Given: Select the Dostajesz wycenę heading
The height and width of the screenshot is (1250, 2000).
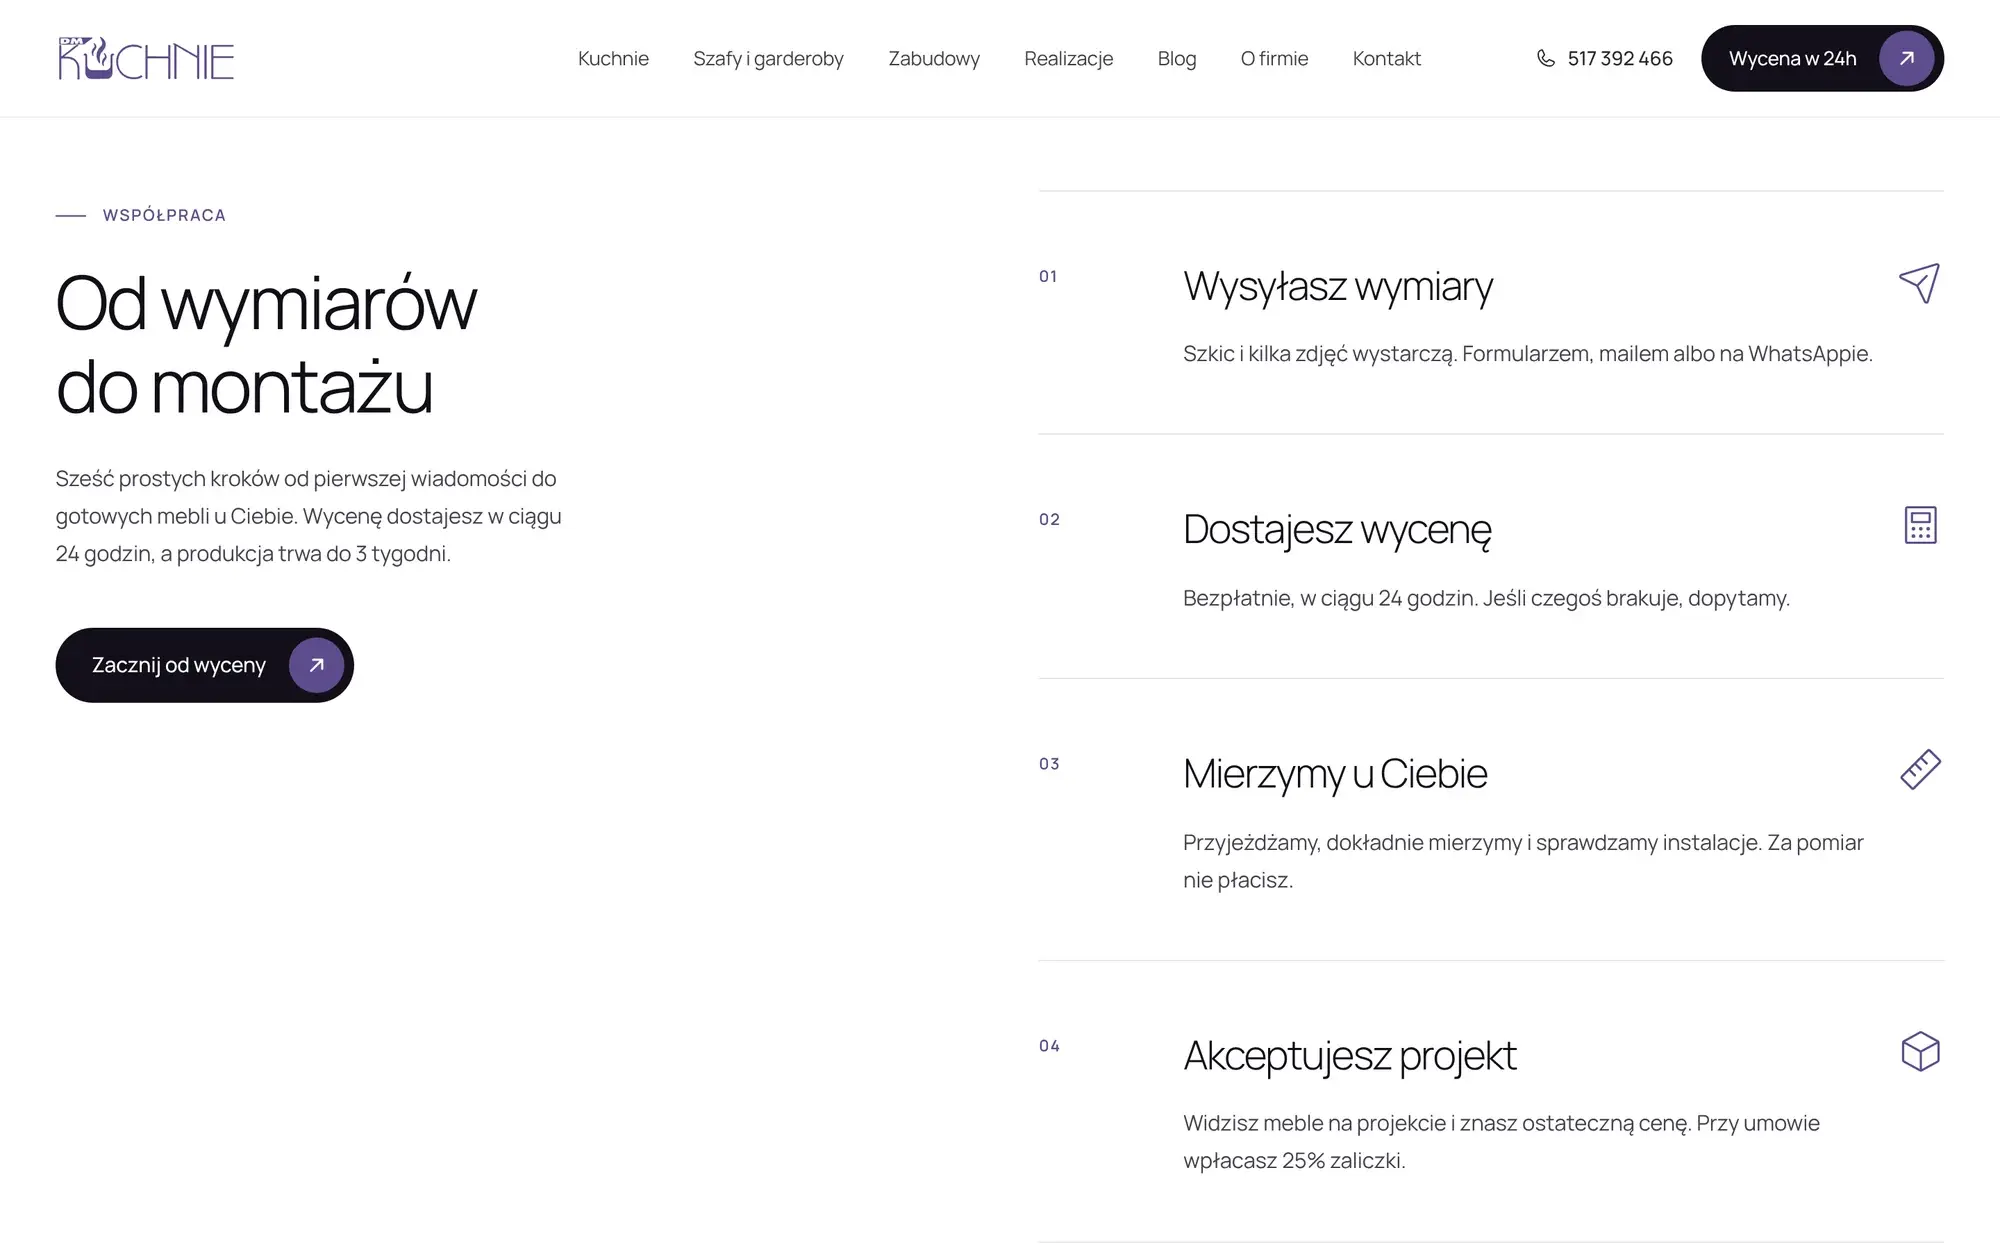Looking at the screenshot, I should pos(1337,529).
